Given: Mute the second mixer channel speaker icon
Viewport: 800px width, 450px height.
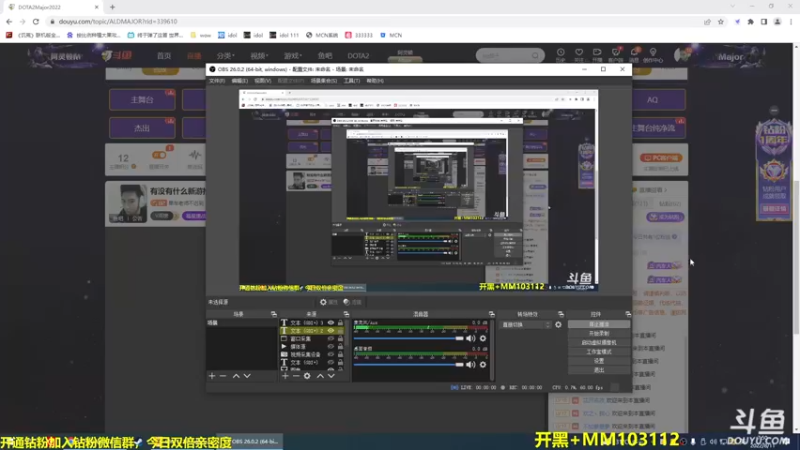Looking at the screenshot, I should (470, 365).
